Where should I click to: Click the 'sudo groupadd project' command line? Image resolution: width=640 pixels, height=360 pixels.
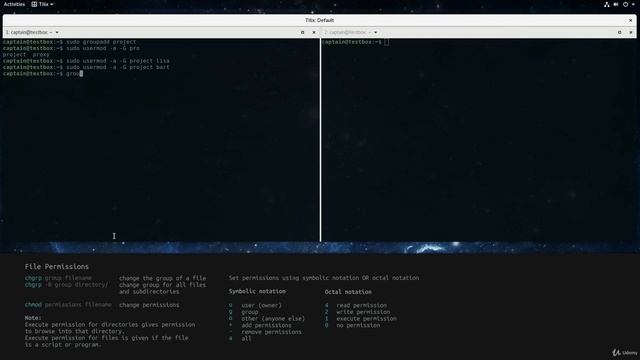click(69, 42)
